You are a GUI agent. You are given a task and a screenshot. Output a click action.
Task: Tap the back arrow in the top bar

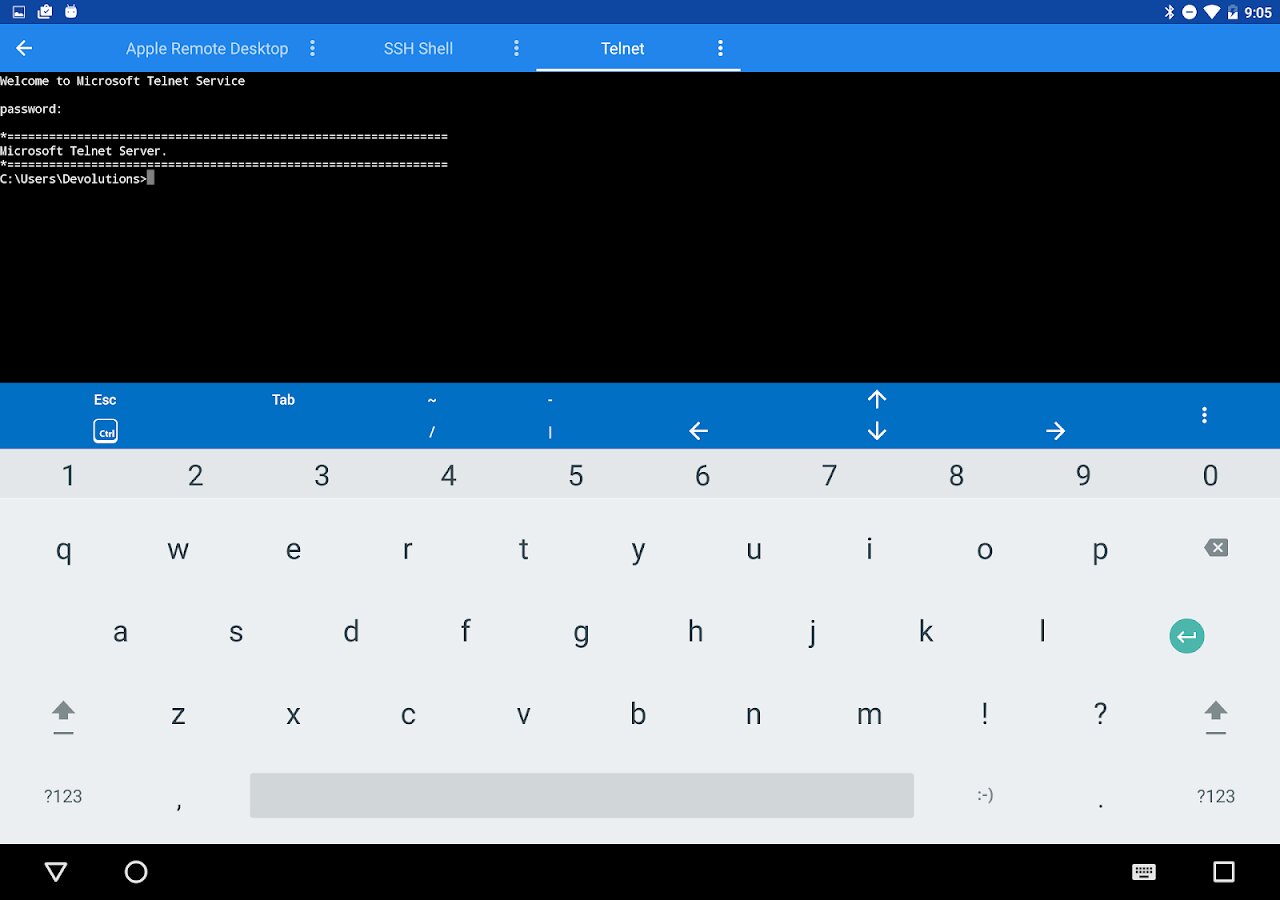[x=25, y=48]
